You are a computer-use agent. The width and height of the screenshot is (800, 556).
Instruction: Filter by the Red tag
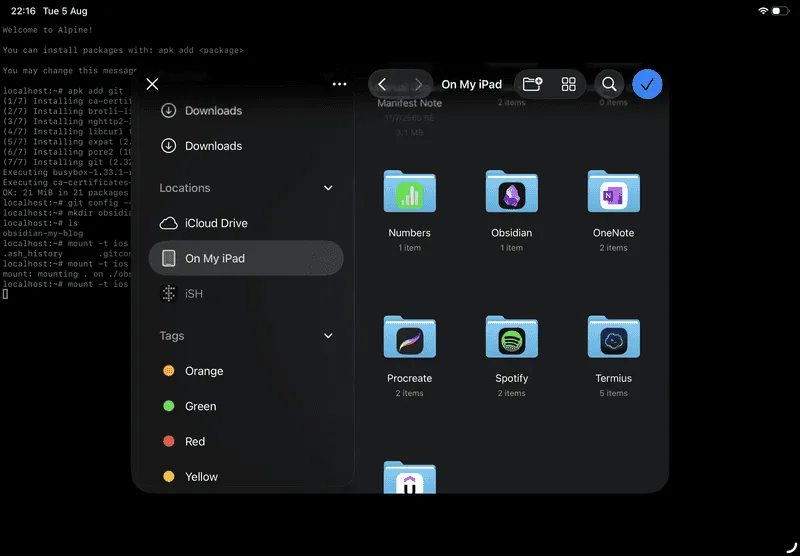pyautogui.click(x=246, y=441)
